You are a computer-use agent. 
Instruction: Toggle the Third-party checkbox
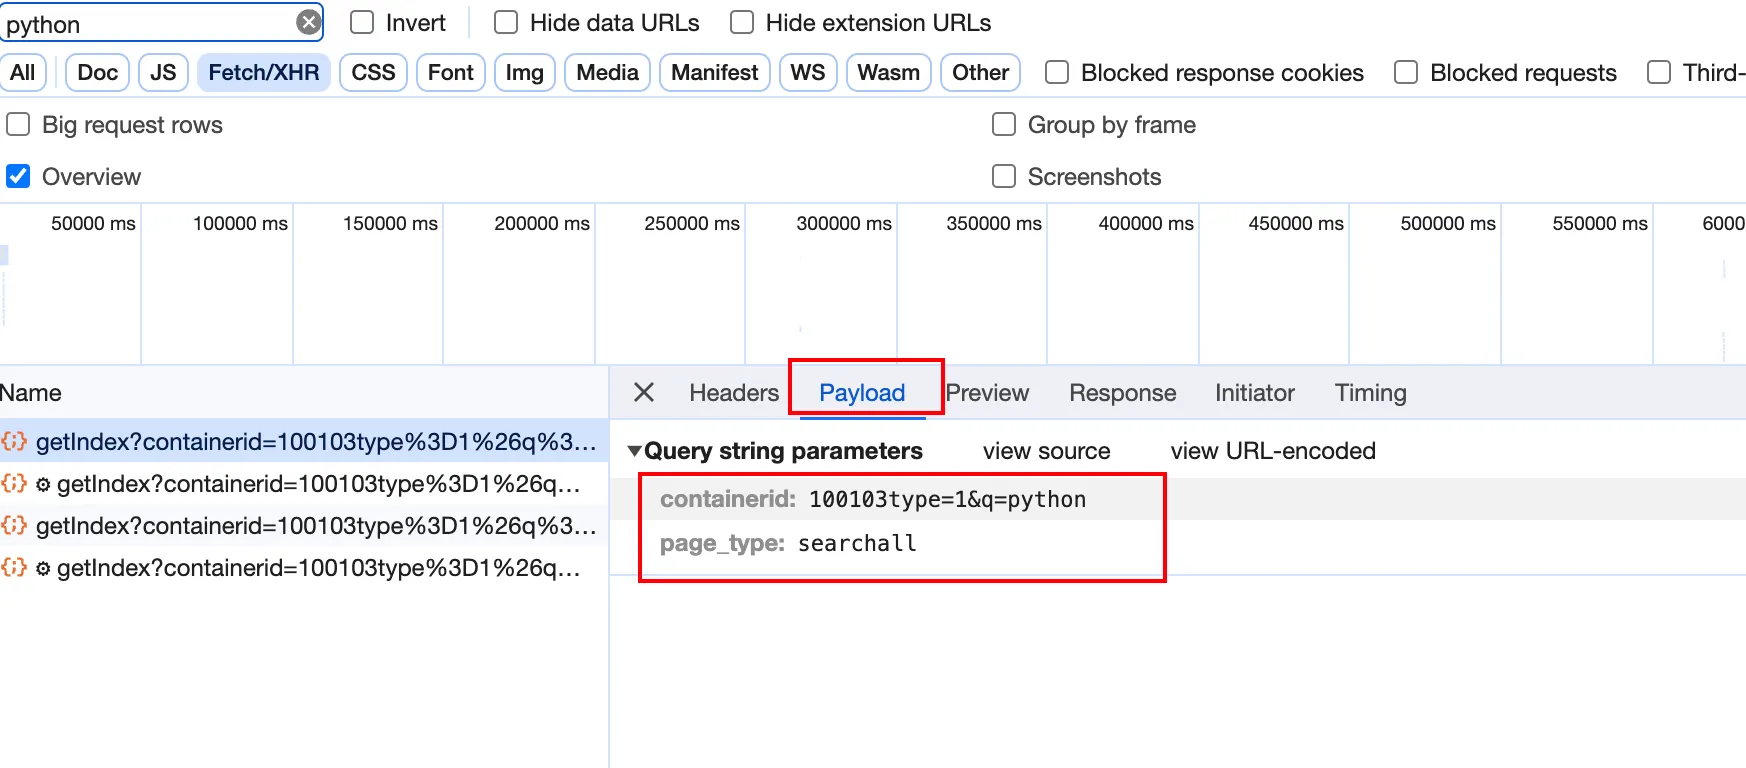tap(1659, 72)
